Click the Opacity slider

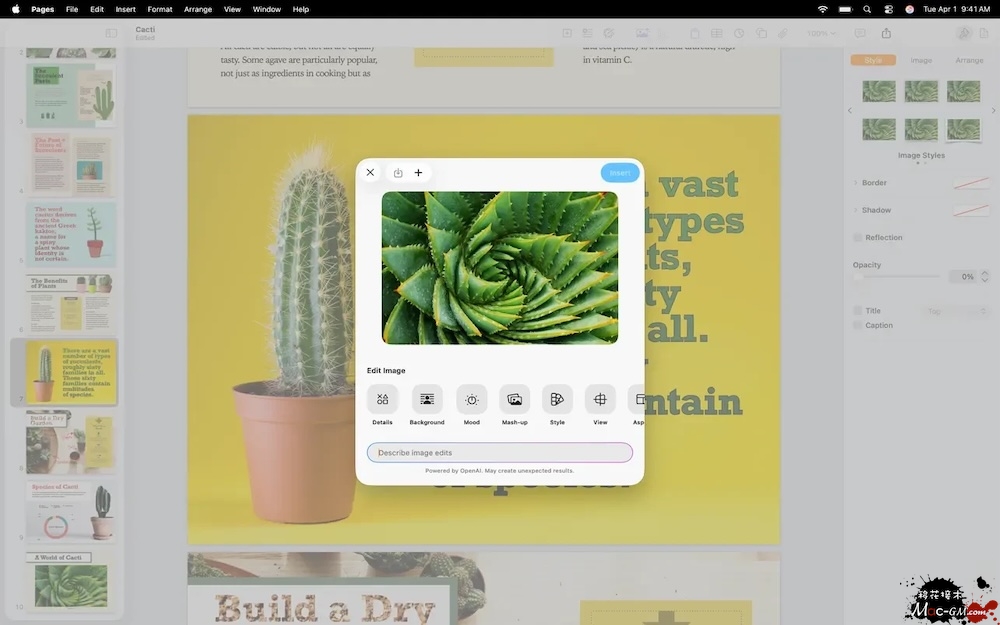pos(896,276)
